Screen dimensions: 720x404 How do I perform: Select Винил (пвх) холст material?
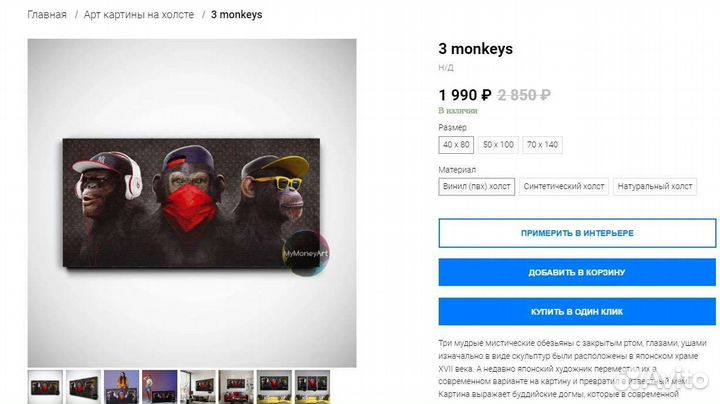point(477,186)
